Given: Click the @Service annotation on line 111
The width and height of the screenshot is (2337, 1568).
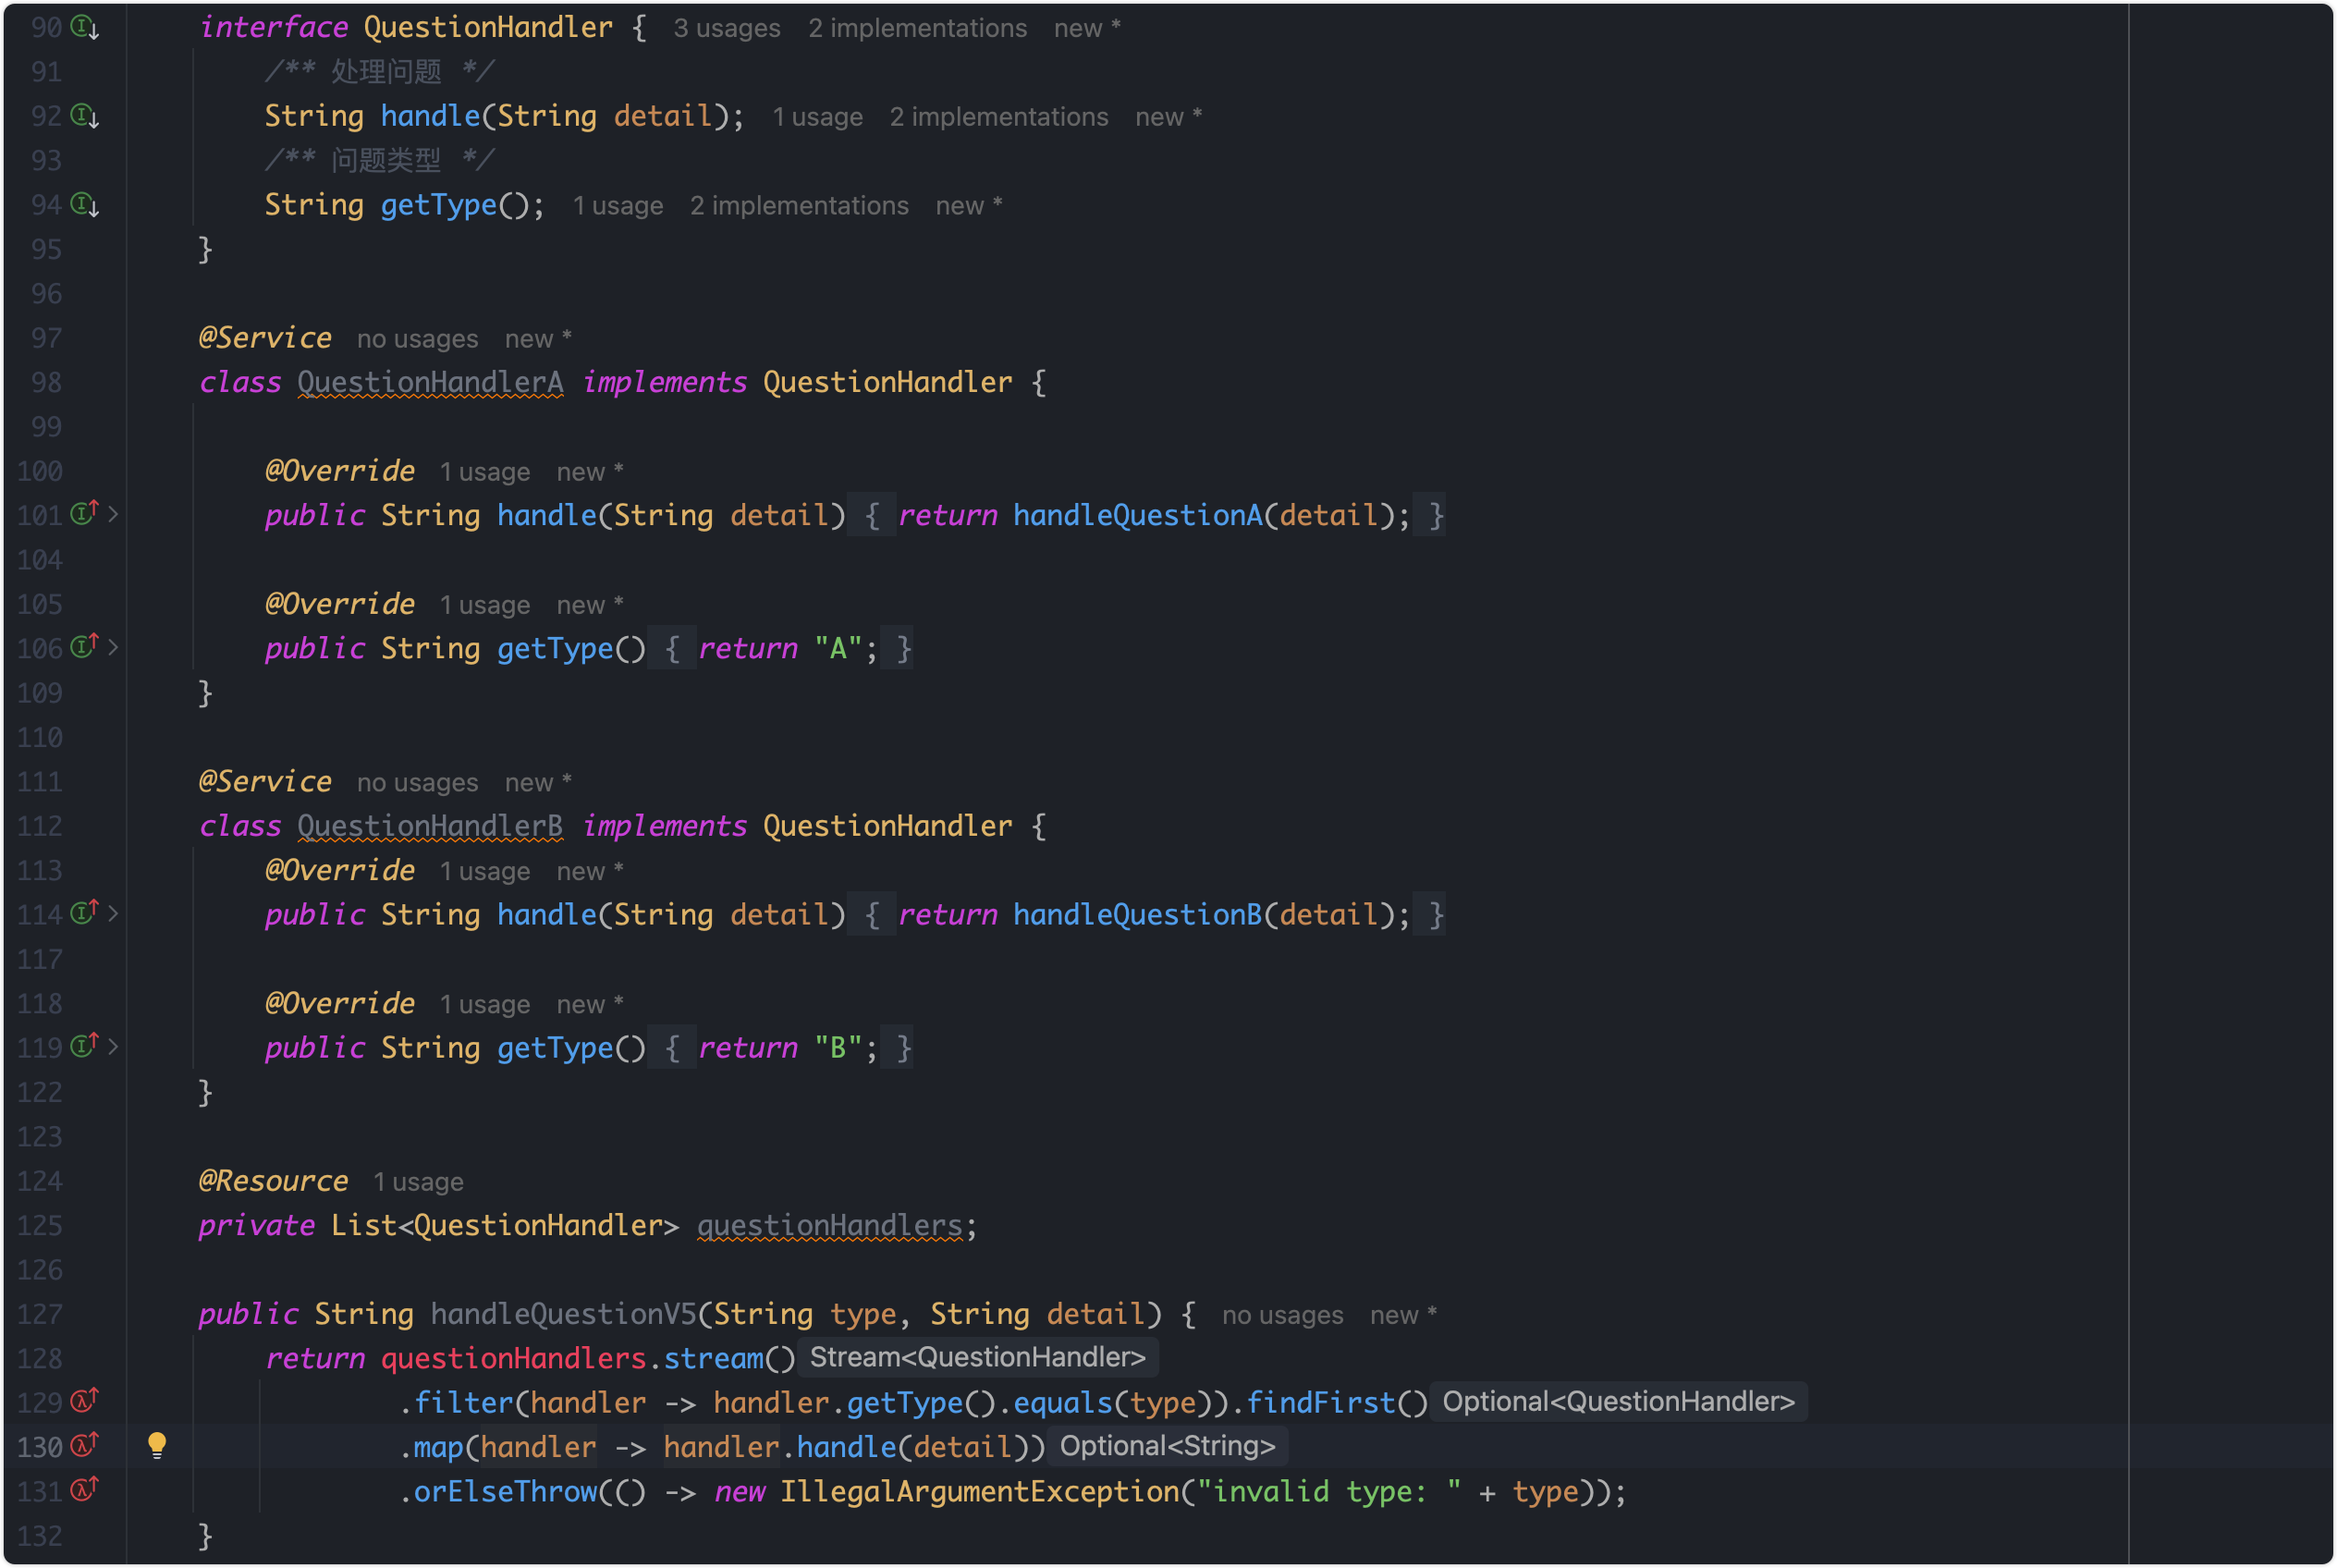Looking at the screenshot, I should coord(265,782).
